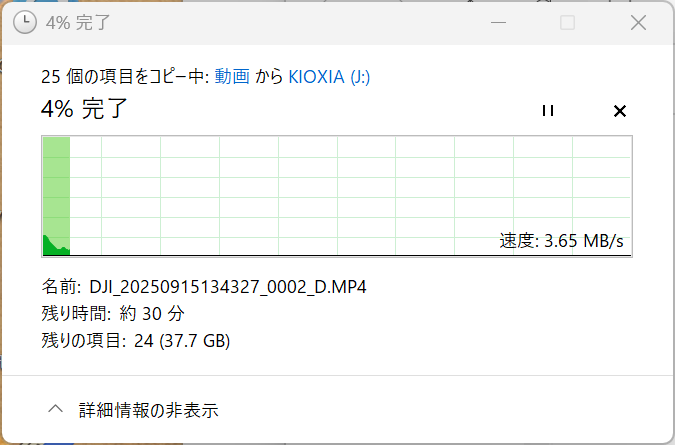Screen dimensions: 675x445
Task: Close the copy progress window
Action: [638, 22]
